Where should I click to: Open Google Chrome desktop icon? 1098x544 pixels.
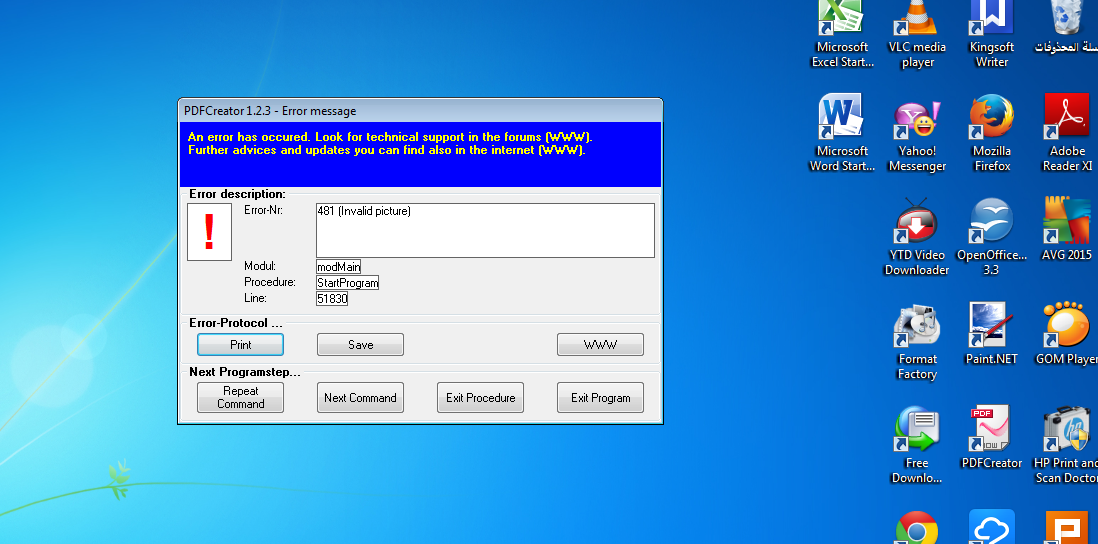[x=917, y=528]
